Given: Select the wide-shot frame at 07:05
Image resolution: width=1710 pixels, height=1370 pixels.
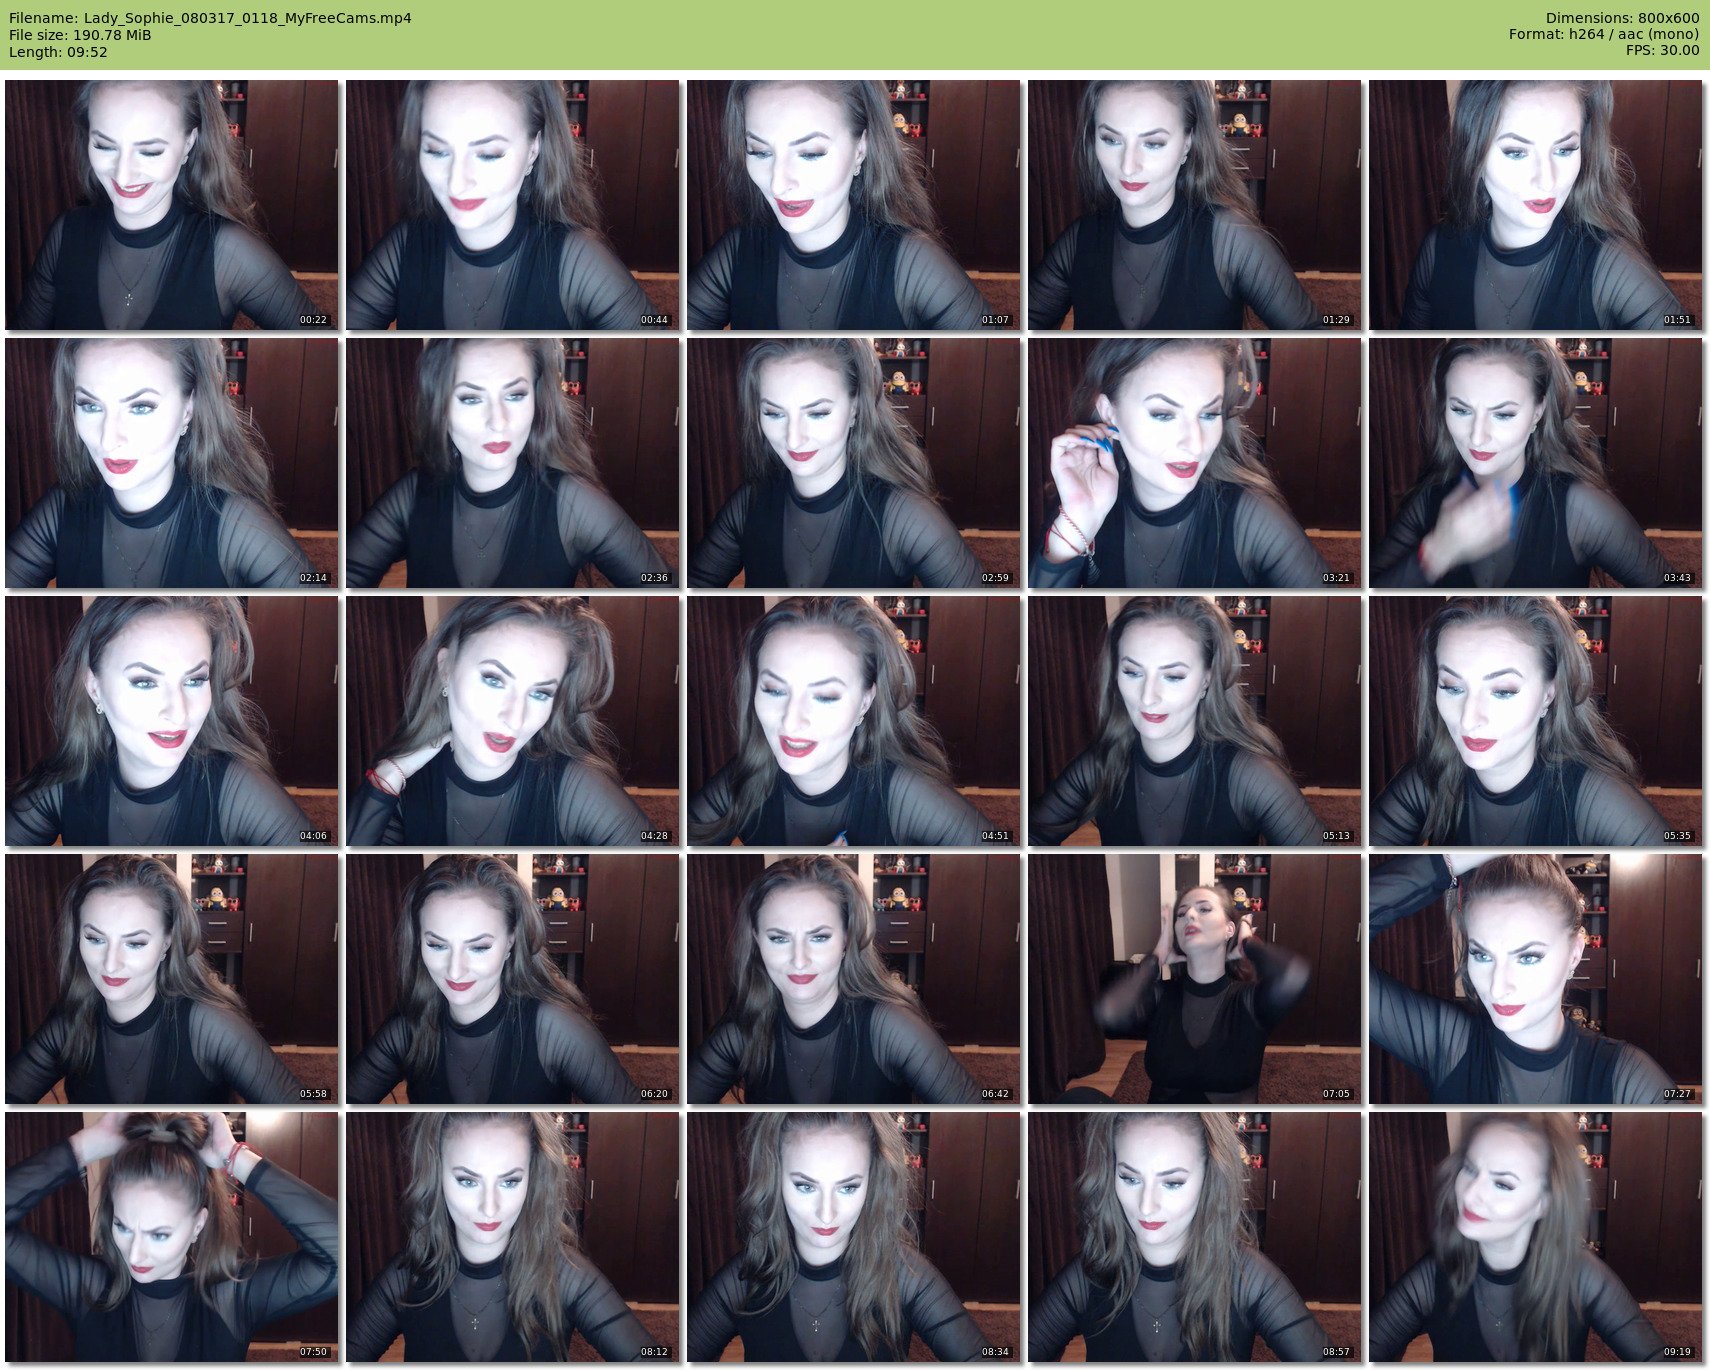Looking at the screenshot, I should [1195, 979].
